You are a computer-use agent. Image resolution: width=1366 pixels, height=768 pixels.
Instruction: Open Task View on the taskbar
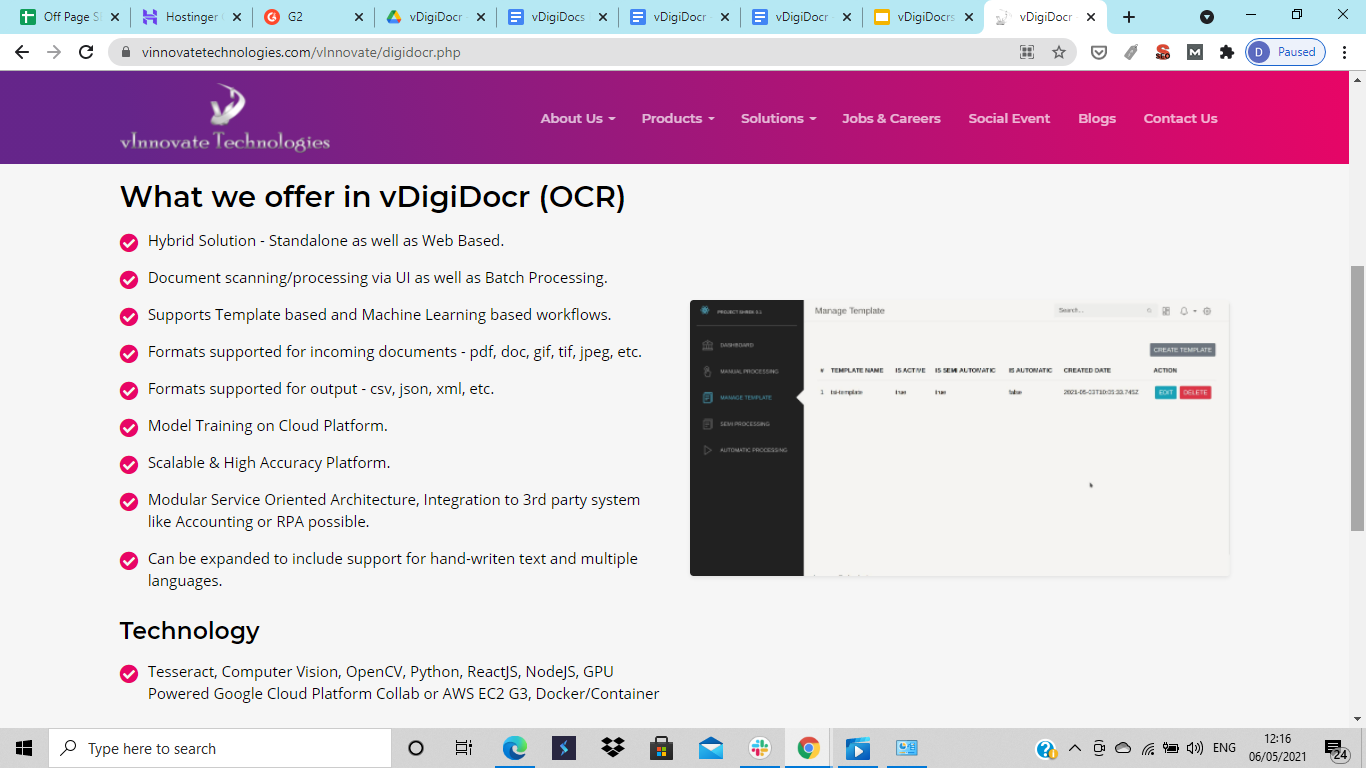tap(464, 748)
